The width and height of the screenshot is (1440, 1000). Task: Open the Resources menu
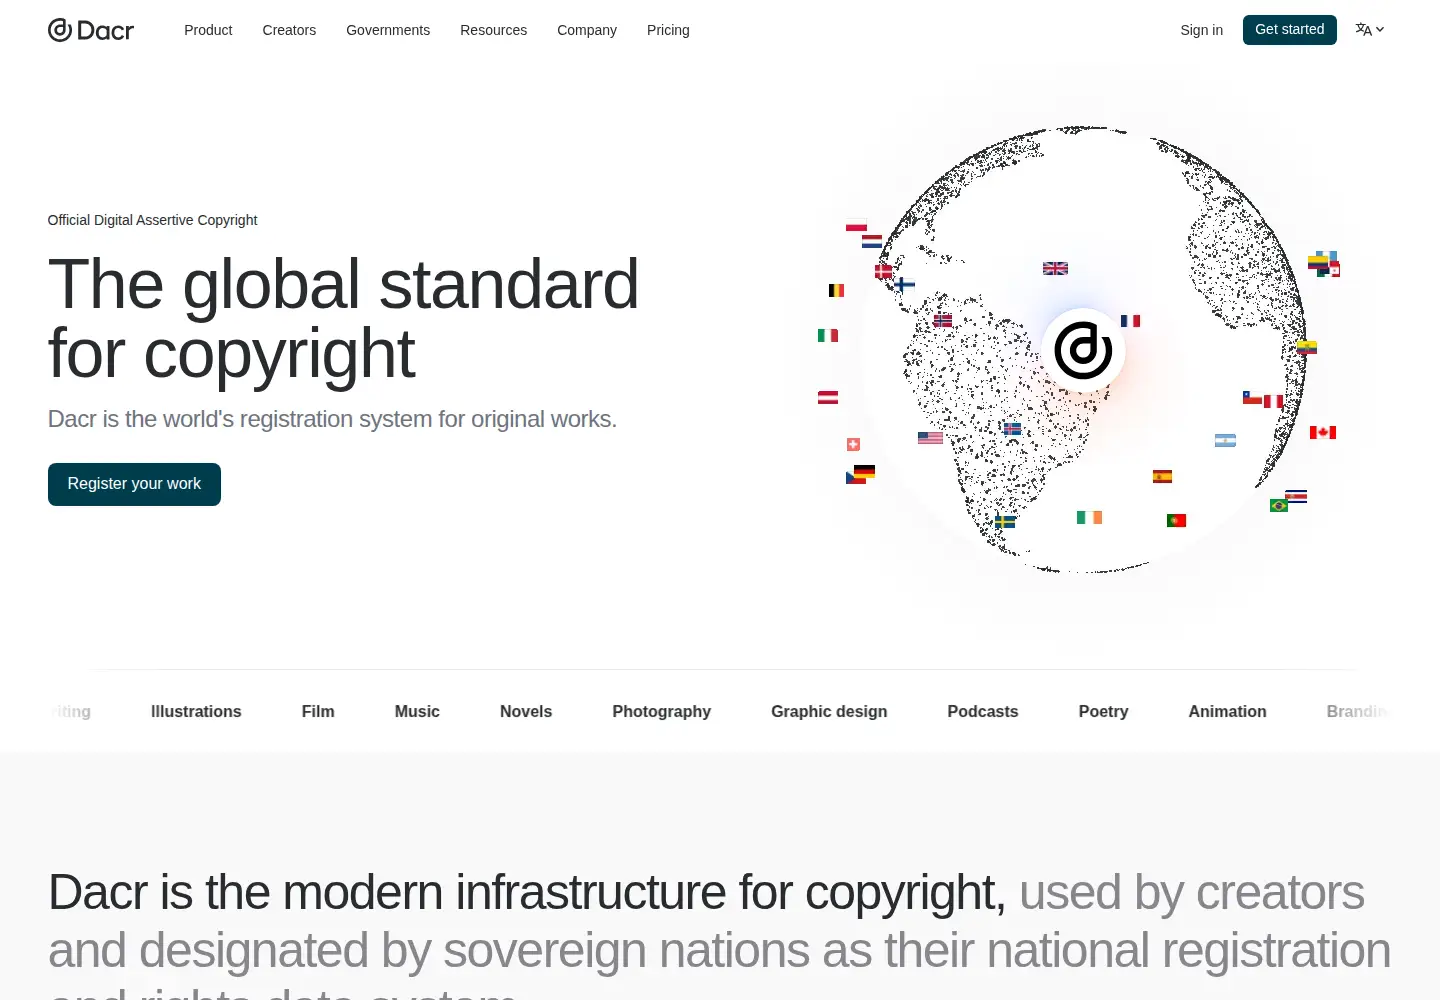pos(493,30)
